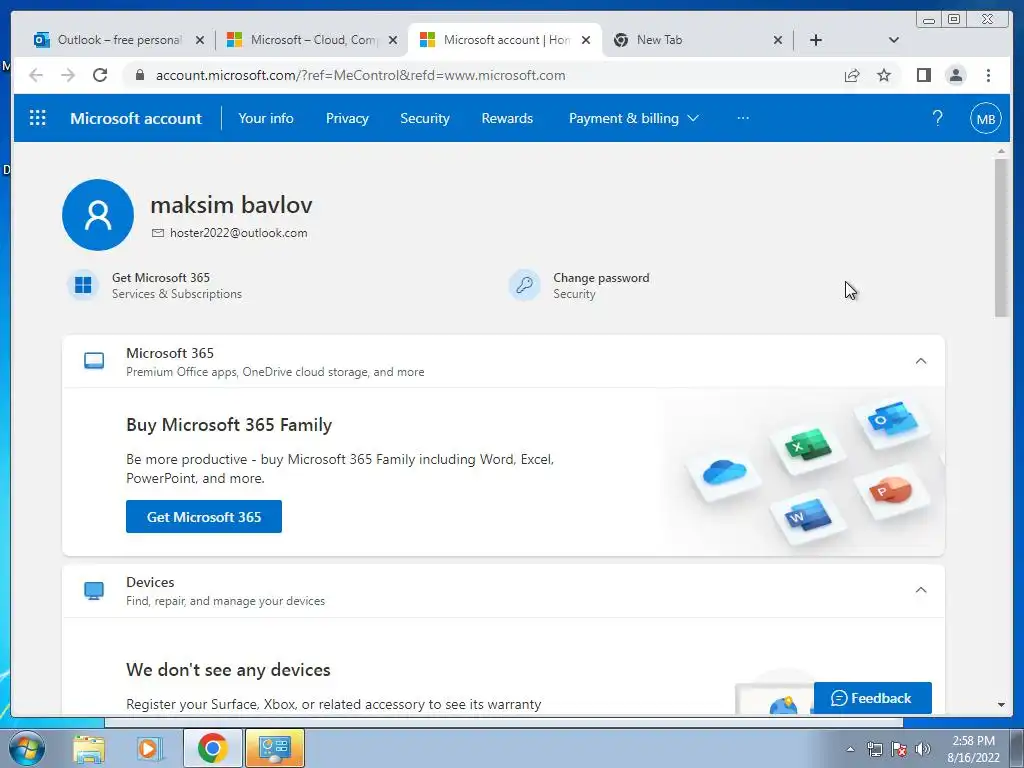Open a new browser tab

point(816,40)
